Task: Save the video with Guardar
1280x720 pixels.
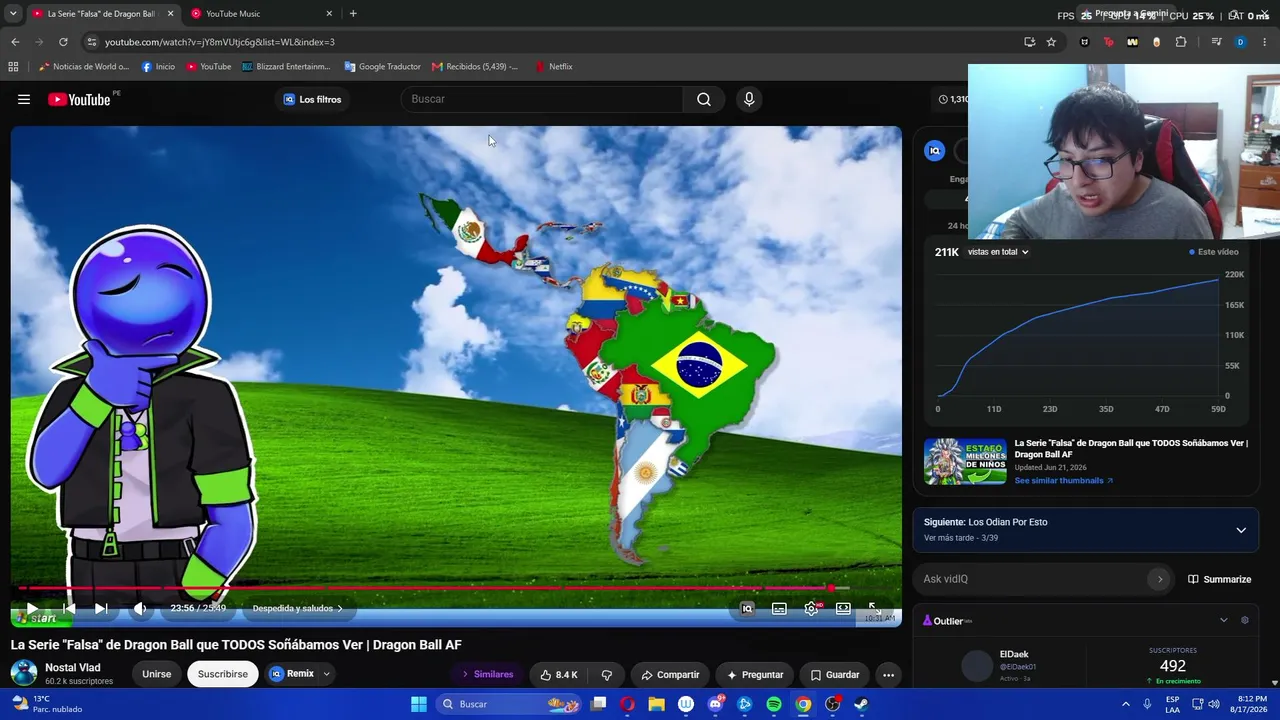Action: coord(834,674)
